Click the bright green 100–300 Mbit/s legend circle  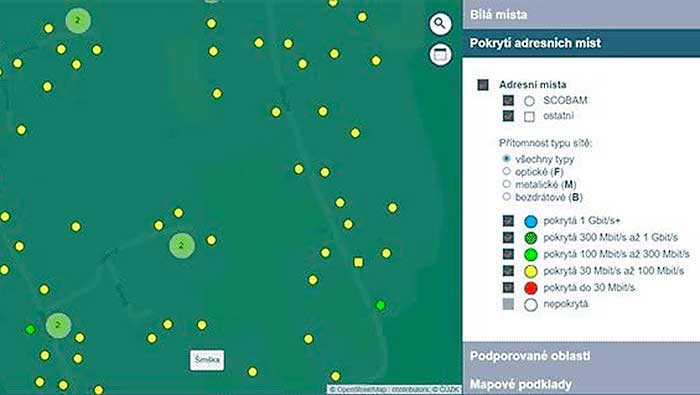[x=530, y=254]
